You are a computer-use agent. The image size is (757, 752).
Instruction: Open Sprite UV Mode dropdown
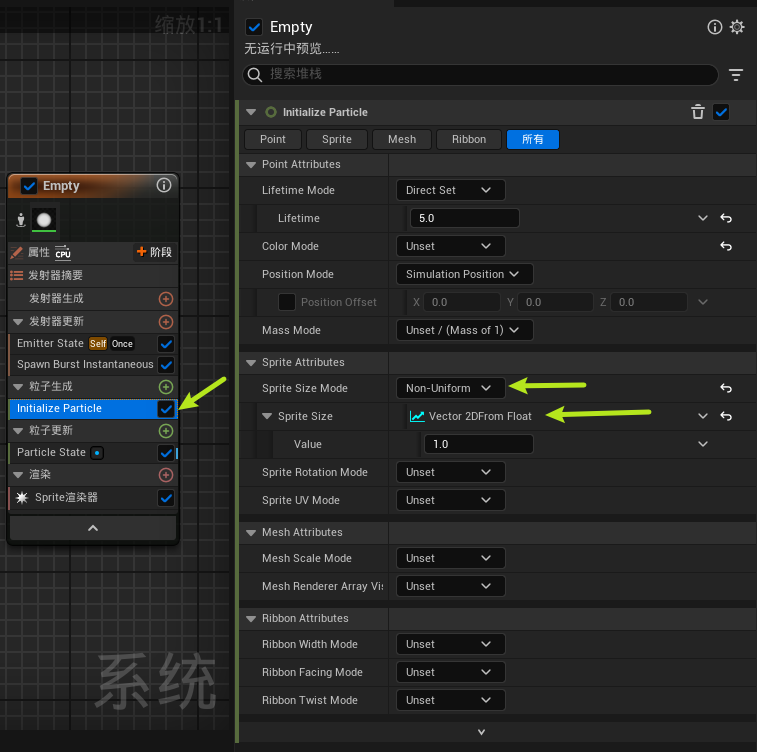[450, 500]
